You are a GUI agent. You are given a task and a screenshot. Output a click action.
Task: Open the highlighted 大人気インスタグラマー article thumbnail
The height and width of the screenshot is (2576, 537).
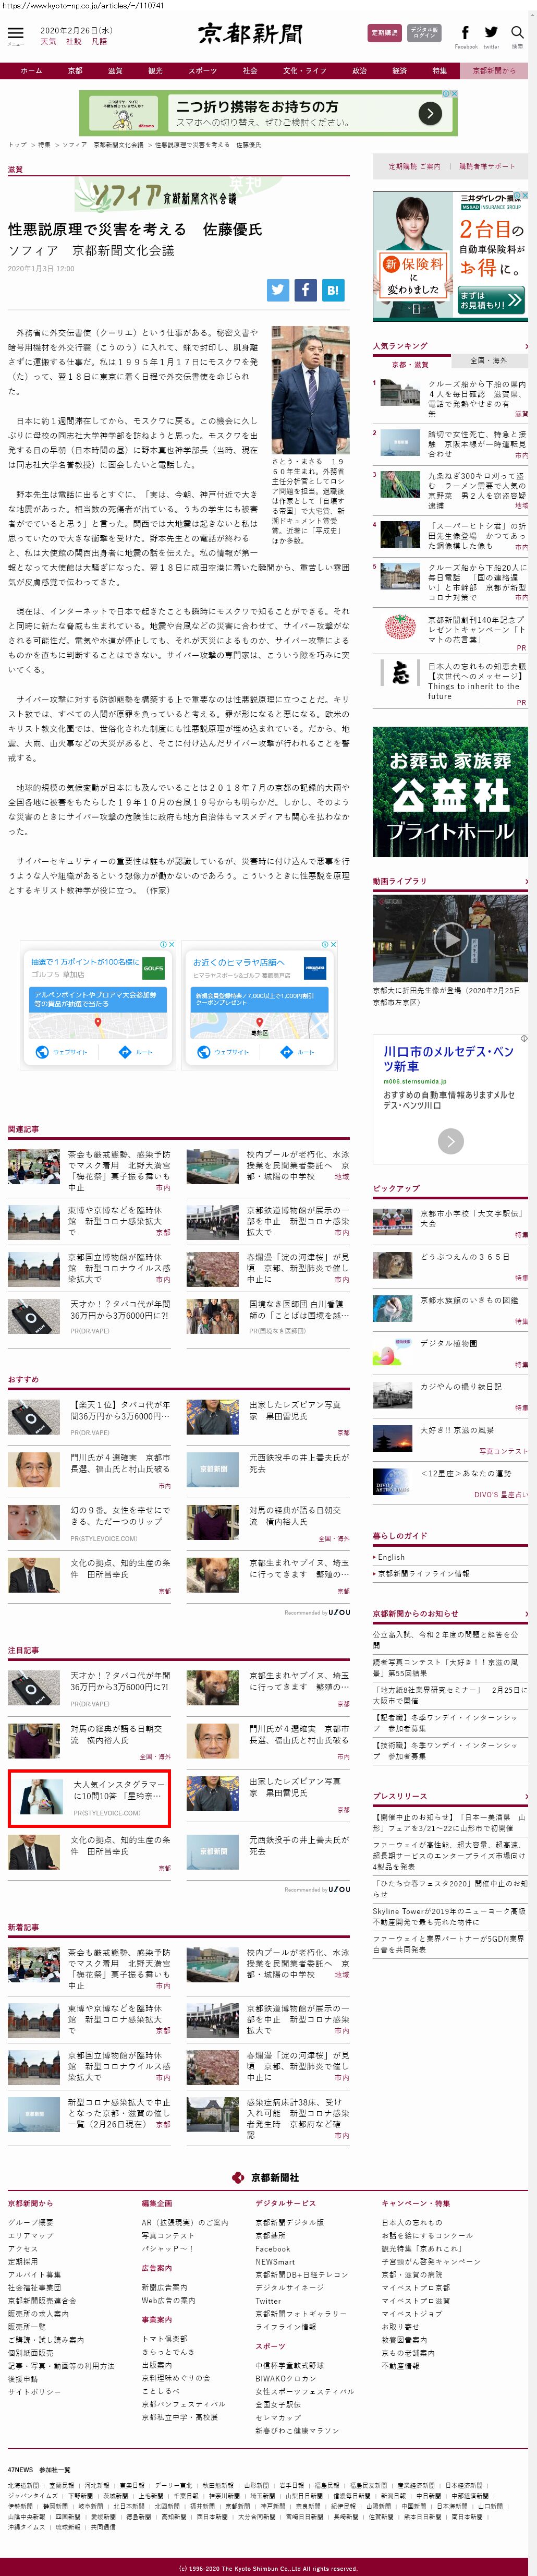click(x=34, y=1799)
